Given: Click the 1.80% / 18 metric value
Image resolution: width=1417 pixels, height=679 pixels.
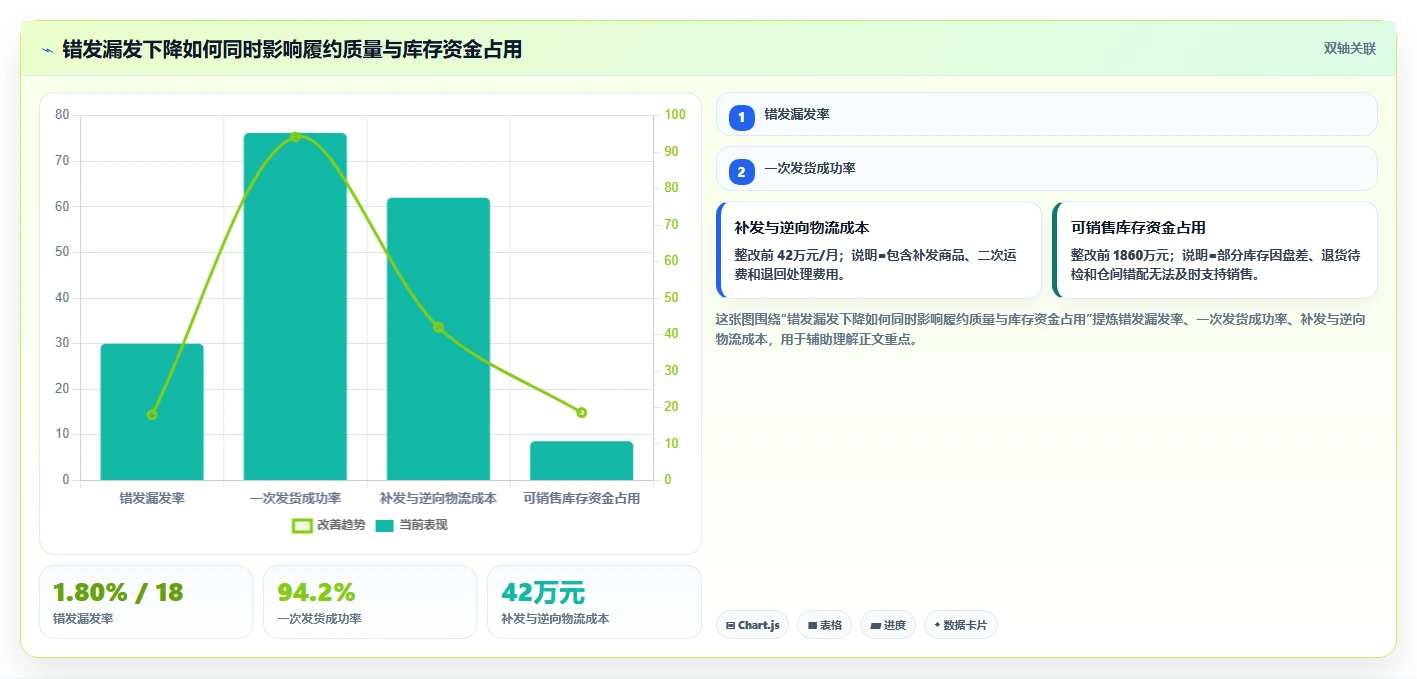Looking at the screenshot, I should tap(118, 593).
